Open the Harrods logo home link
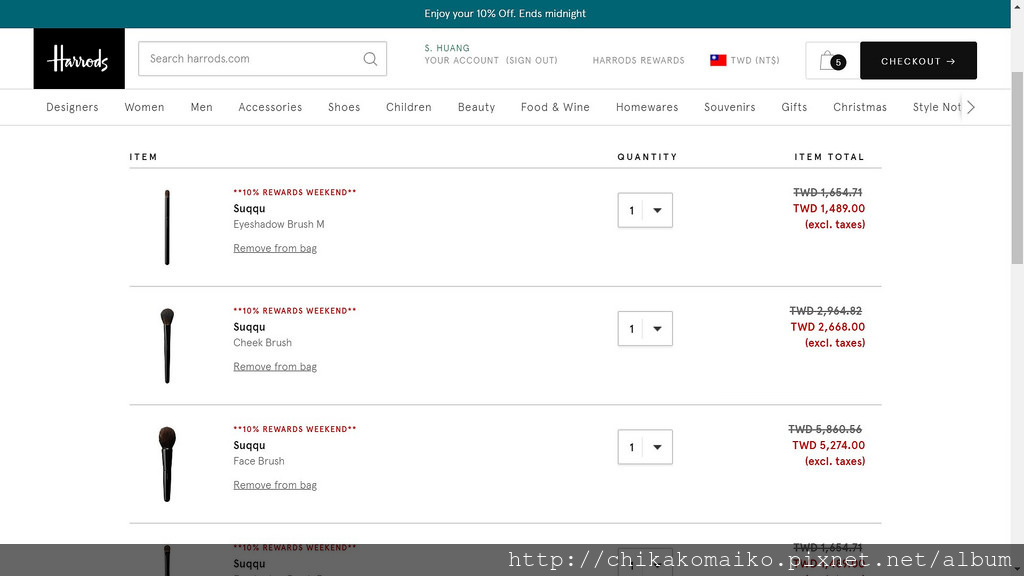Screen dimensions: 1024x576 tap(79, 58)
